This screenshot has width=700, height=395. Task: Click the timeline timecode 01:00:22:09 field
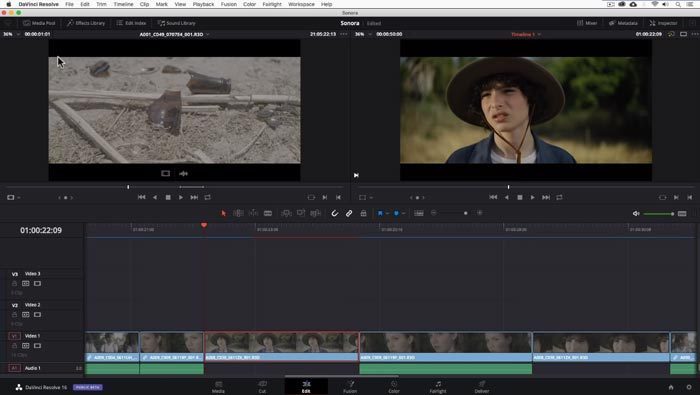[41, 230]
